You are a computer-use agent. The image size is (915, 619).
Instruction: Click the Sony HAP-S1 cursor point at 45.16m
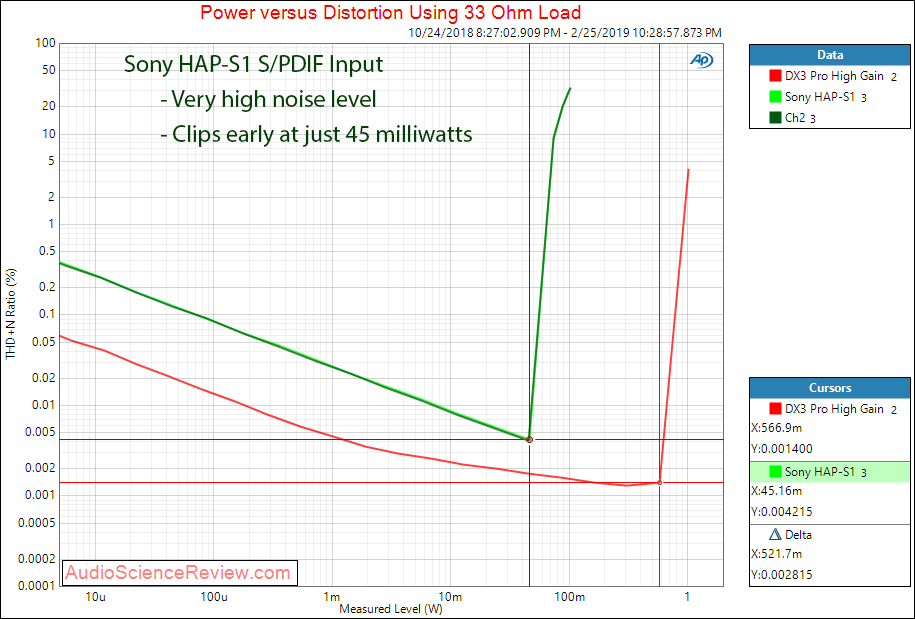tap(529, 439)
